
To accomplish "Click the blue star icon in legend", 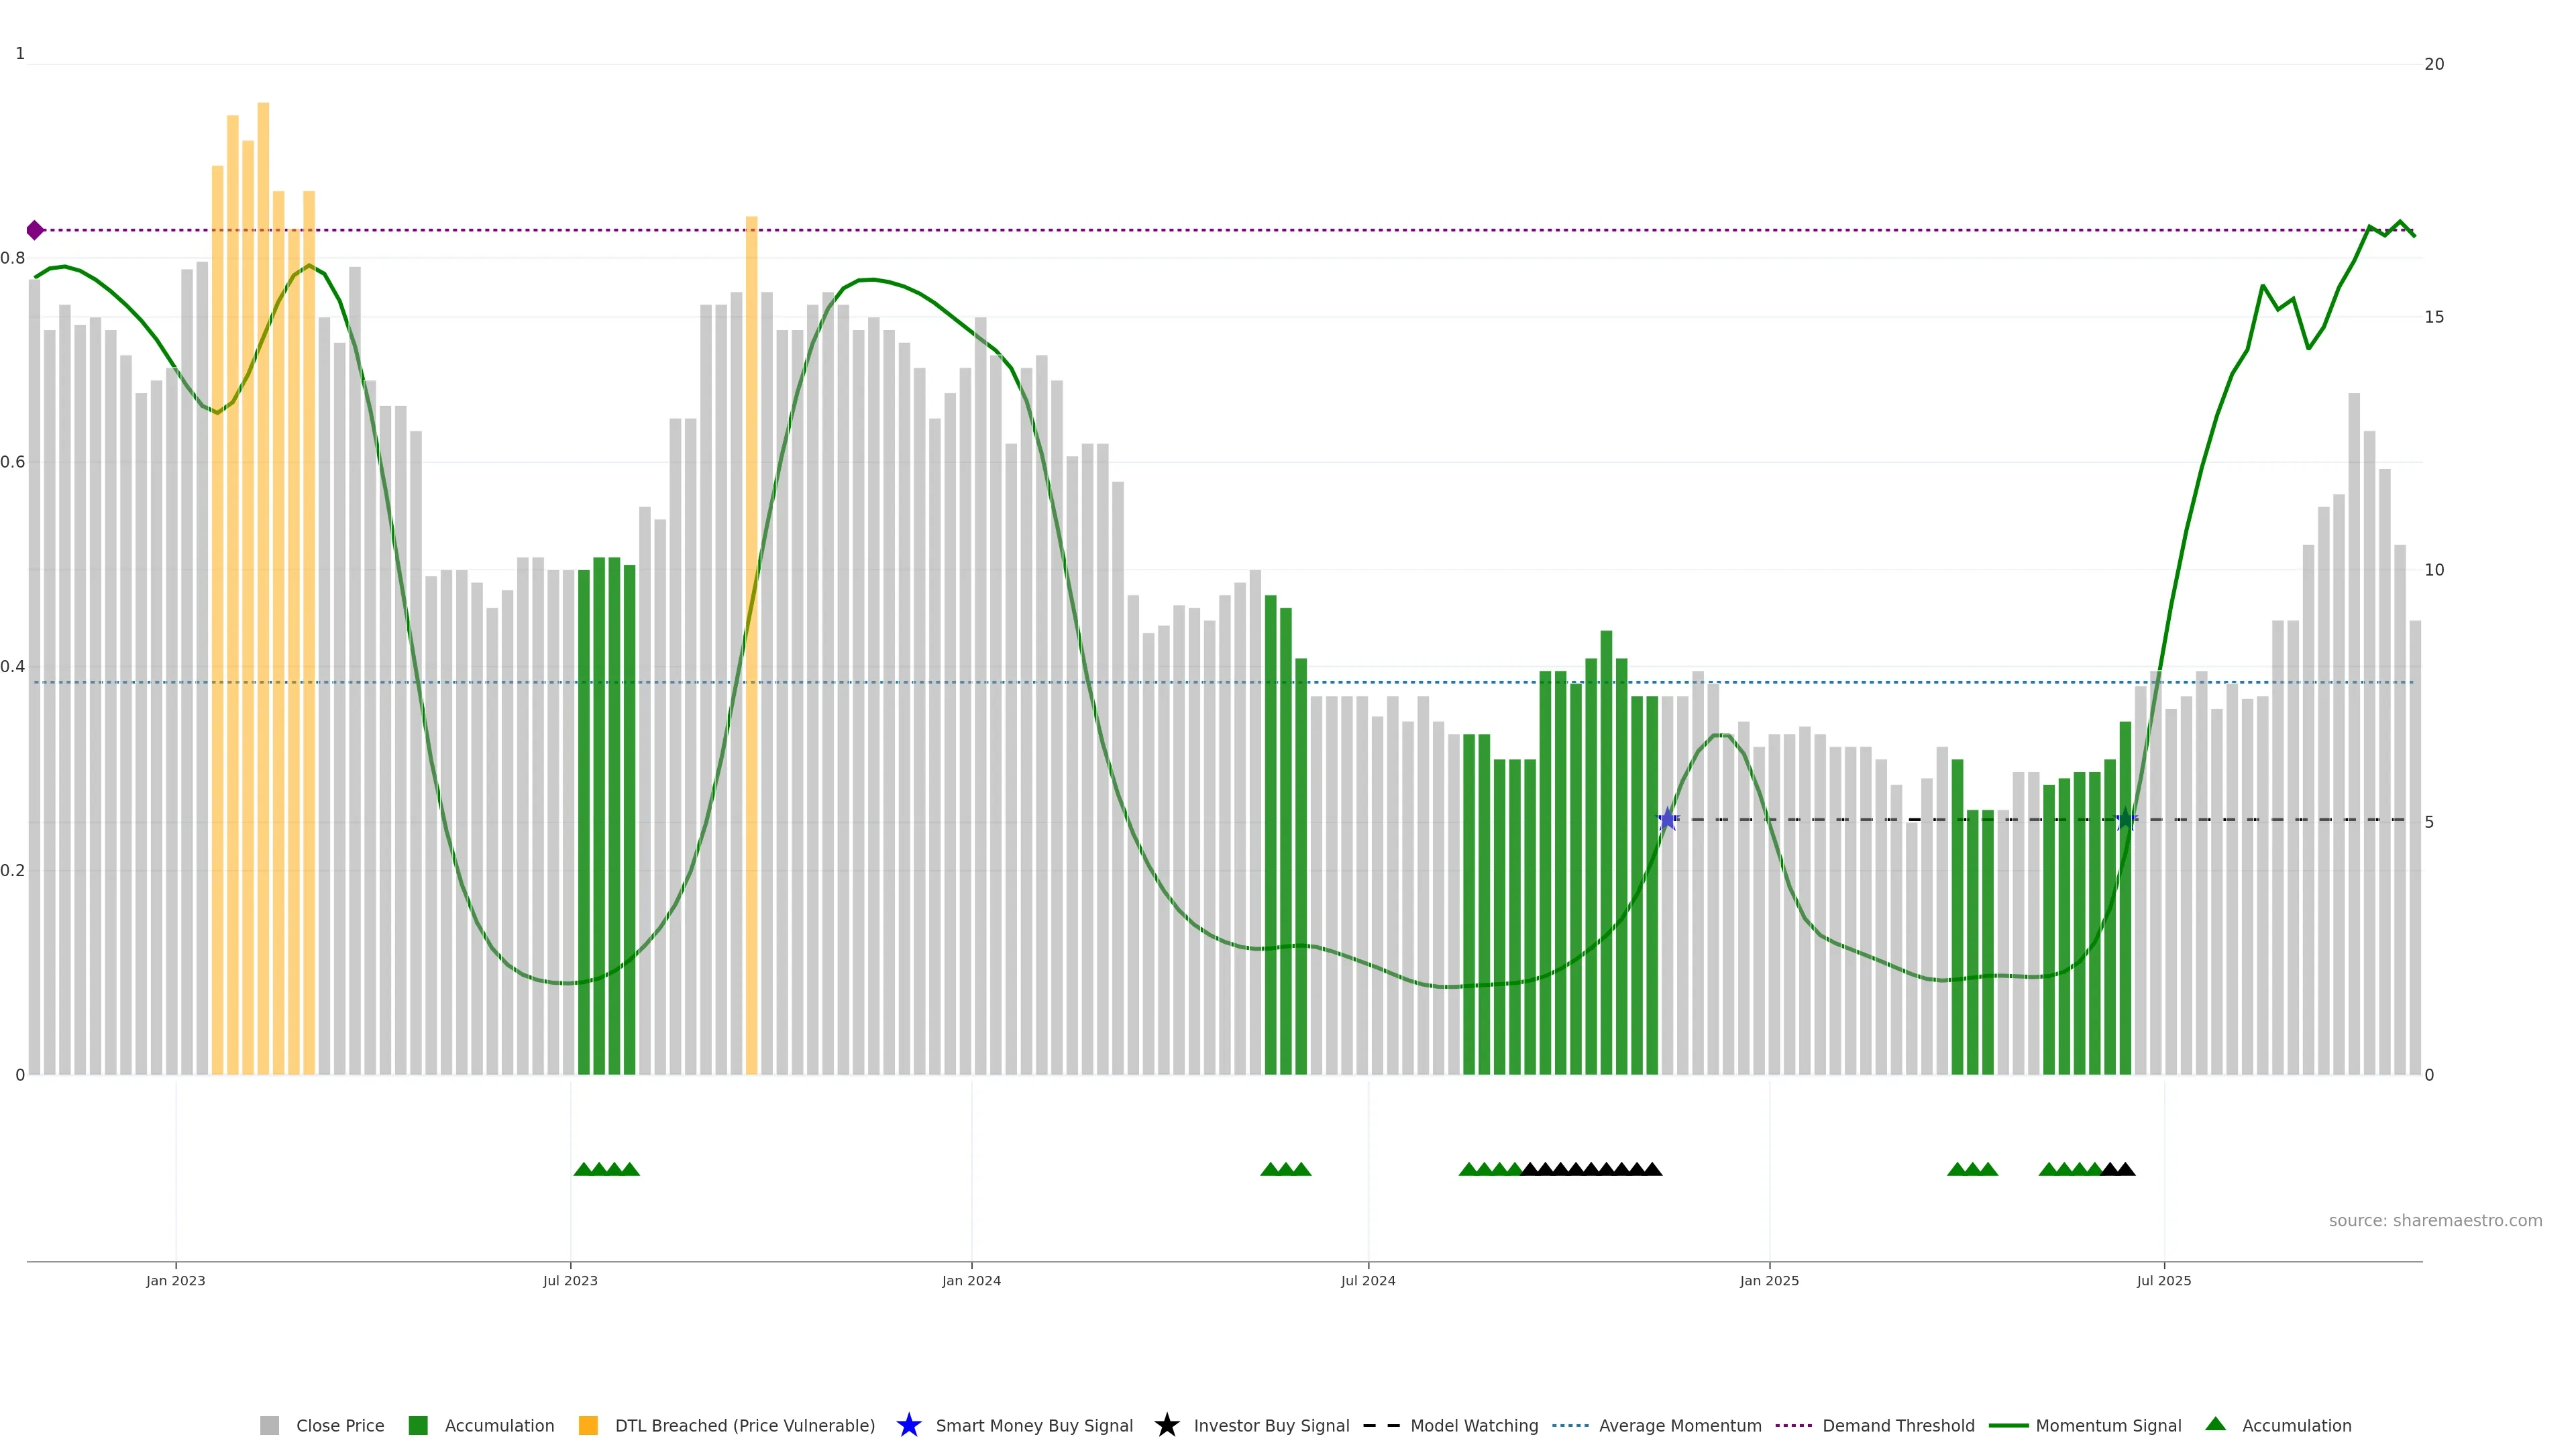I will click(908, 1425).
